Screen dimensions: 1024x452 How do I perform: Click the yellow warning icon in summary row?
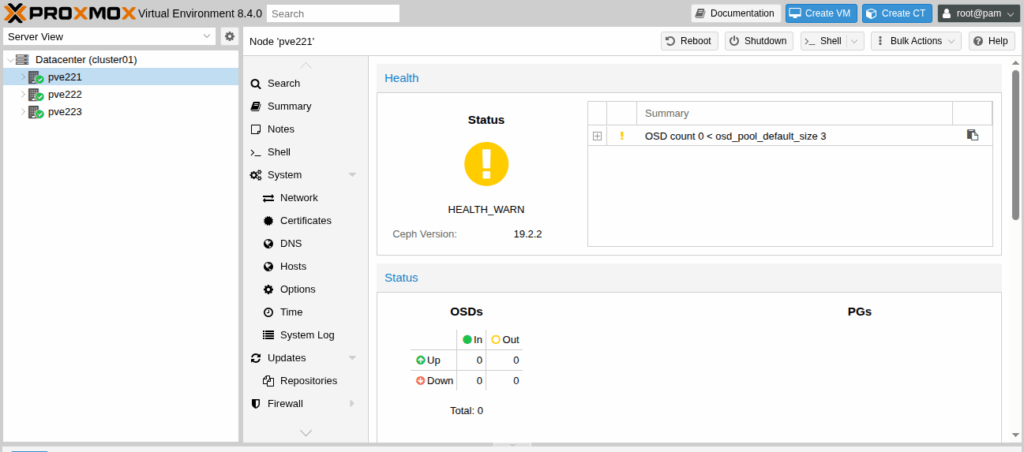pos(622,136)
